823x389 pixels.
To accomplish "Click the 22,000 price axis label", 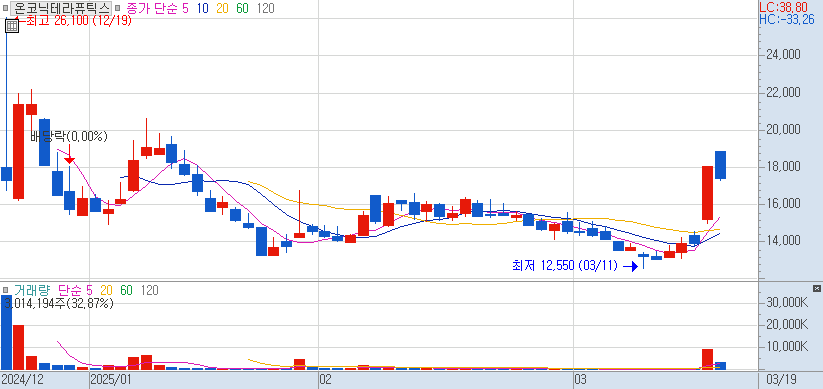I will tap(783, 92).
